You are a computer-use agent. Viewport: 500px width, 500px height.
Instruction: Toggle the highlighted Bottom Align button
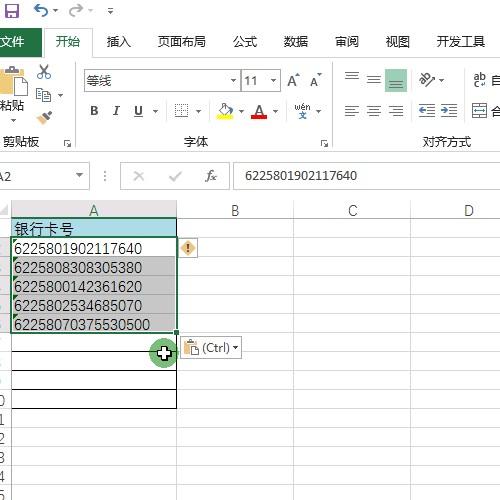pyautogui.click(x=396, y=80)
